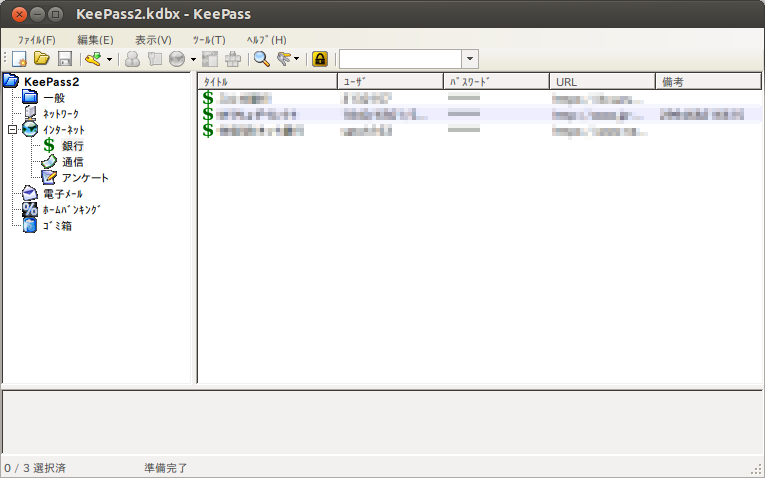Click the empty entry details pane

coord(382,422)
